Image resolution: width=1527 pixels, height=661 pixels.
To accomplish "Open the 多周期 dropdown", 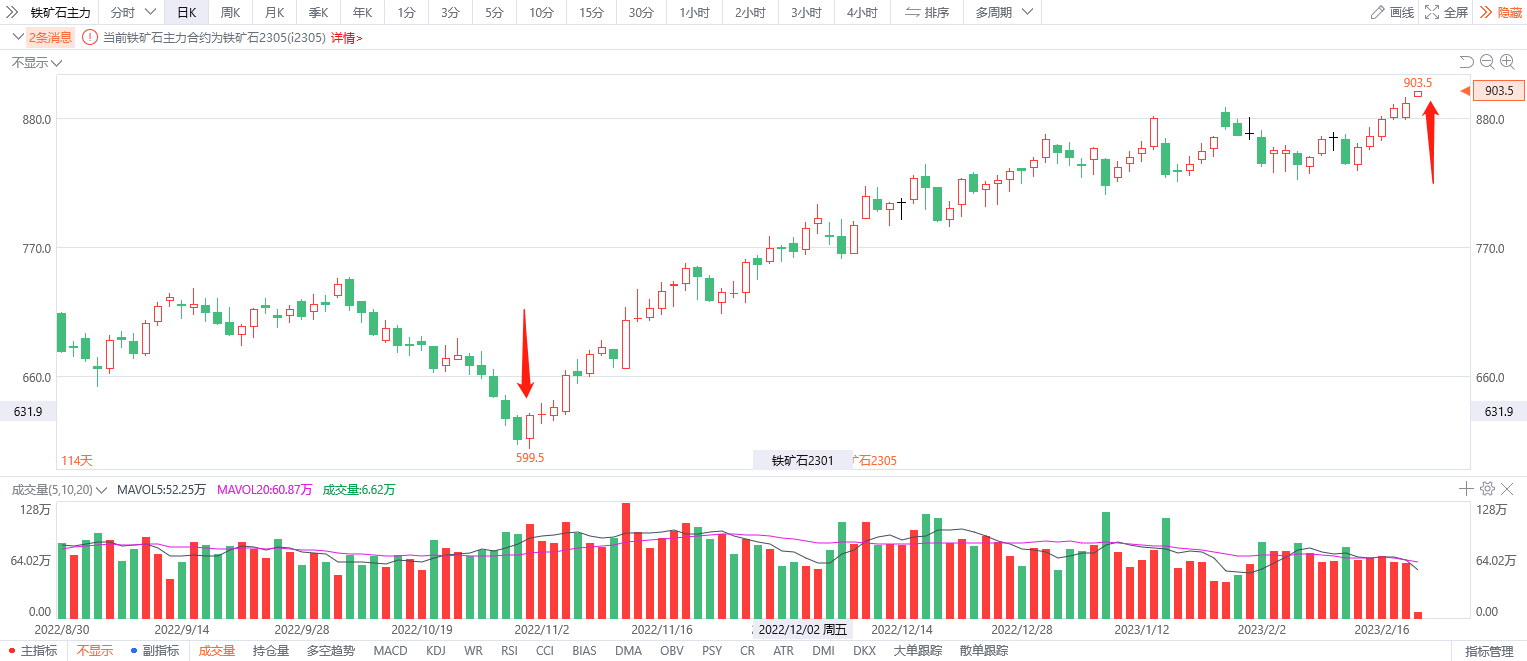I will coord(1001,13).
